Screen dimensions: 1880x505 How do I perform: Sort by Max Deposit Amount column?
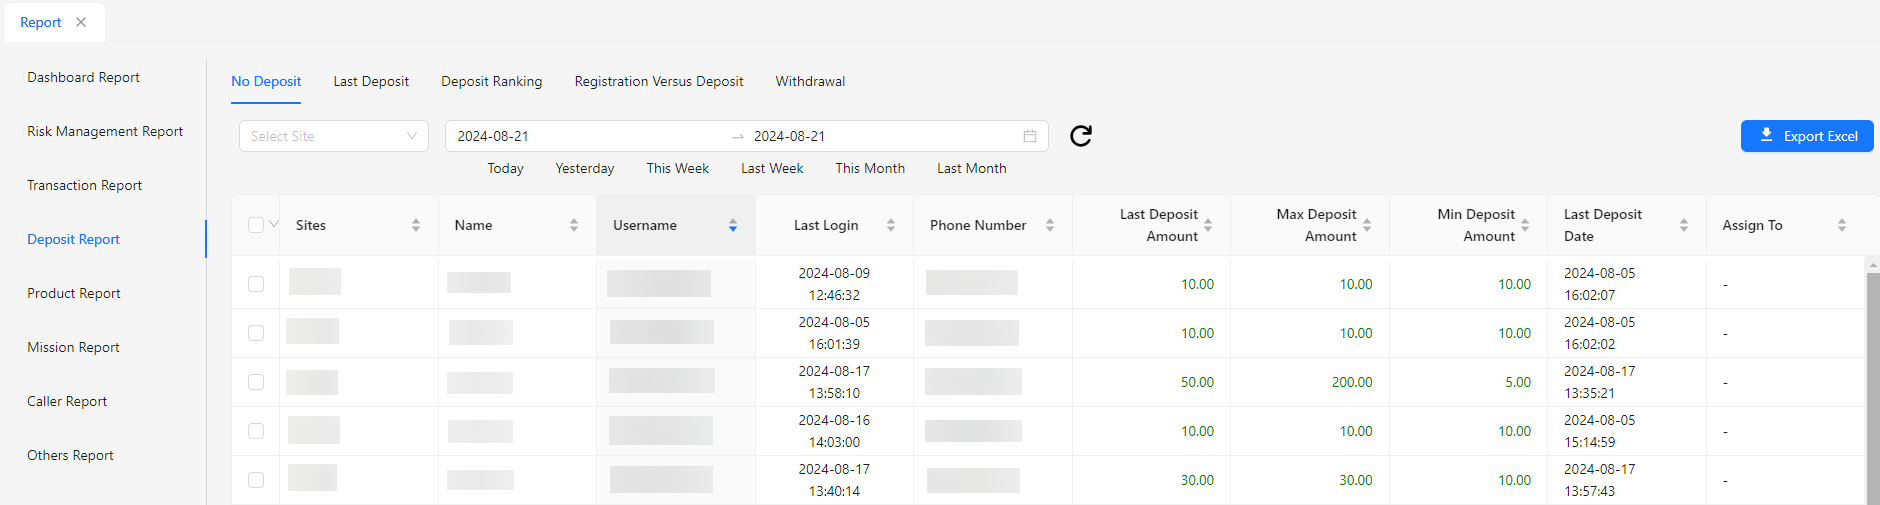click(1367, 225)
